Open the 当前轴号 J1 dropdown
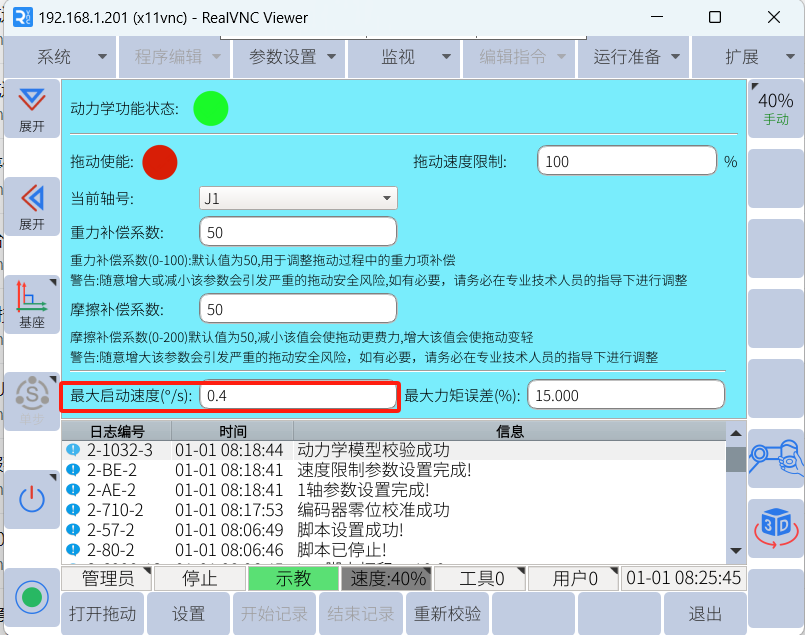Image resolution: width=805 pixels, height=635 pixels. coord(298,198)
